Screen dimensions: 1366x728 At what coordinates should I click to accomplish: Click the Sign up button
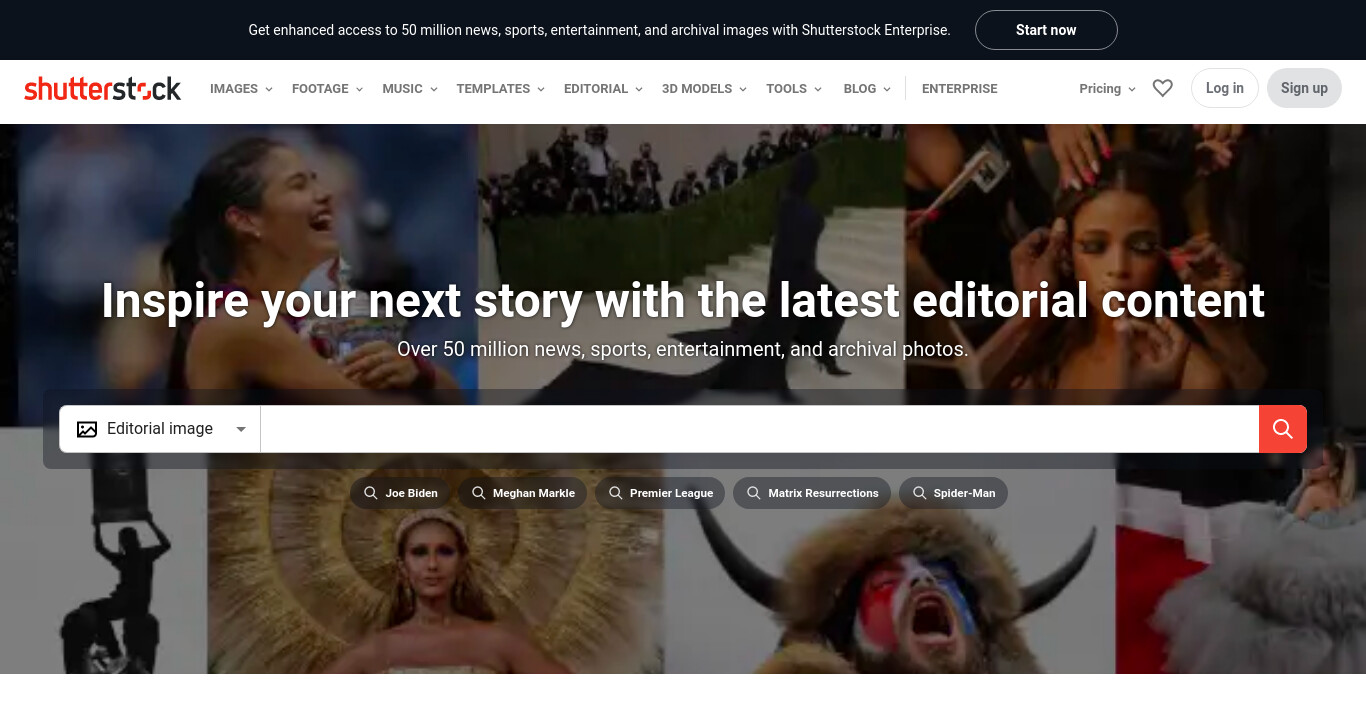click(x=1304, y=88)
